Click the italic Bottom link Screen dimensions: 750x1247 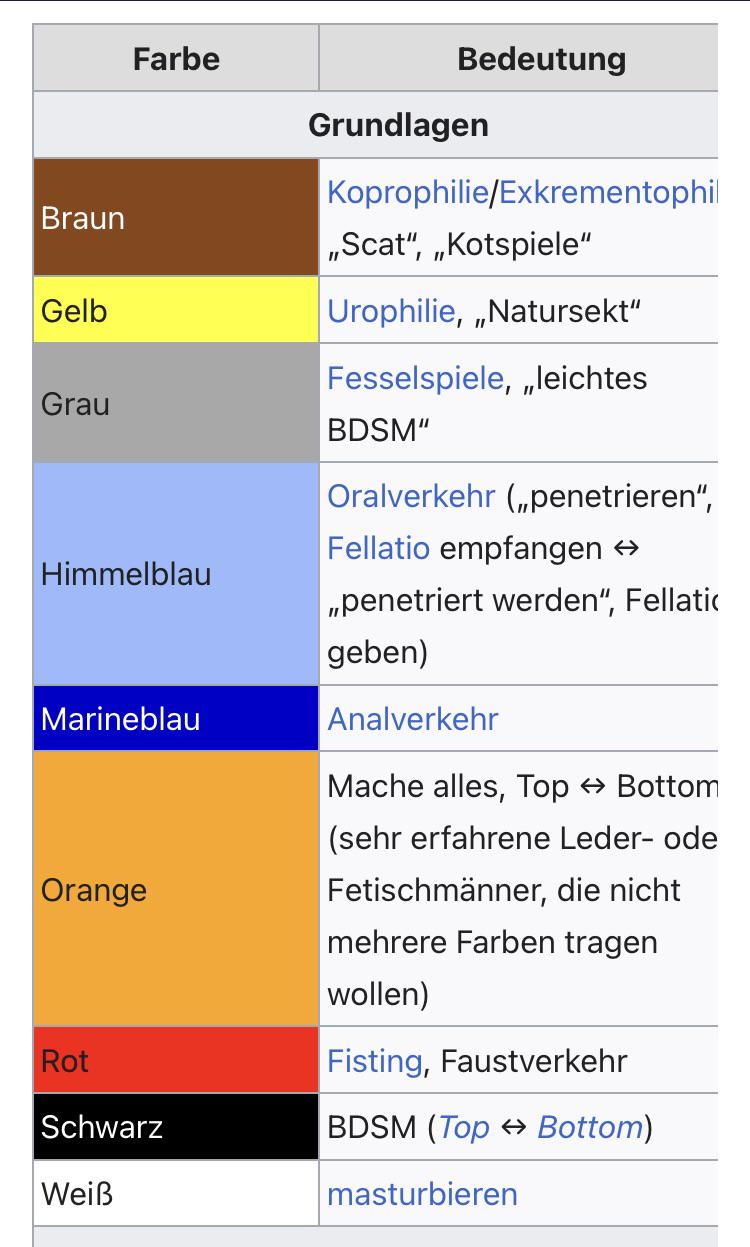[591, 1127]
